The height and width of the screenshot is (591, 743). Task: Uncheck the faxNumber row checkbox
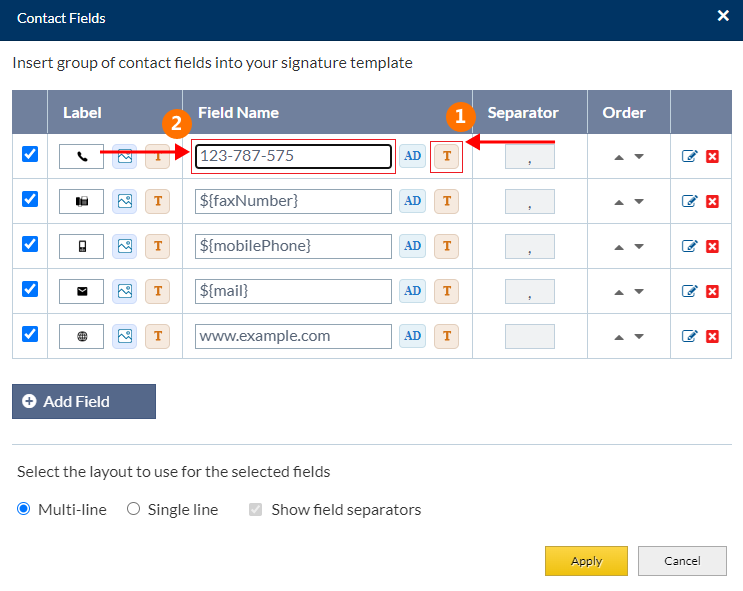tap(30, 199)
